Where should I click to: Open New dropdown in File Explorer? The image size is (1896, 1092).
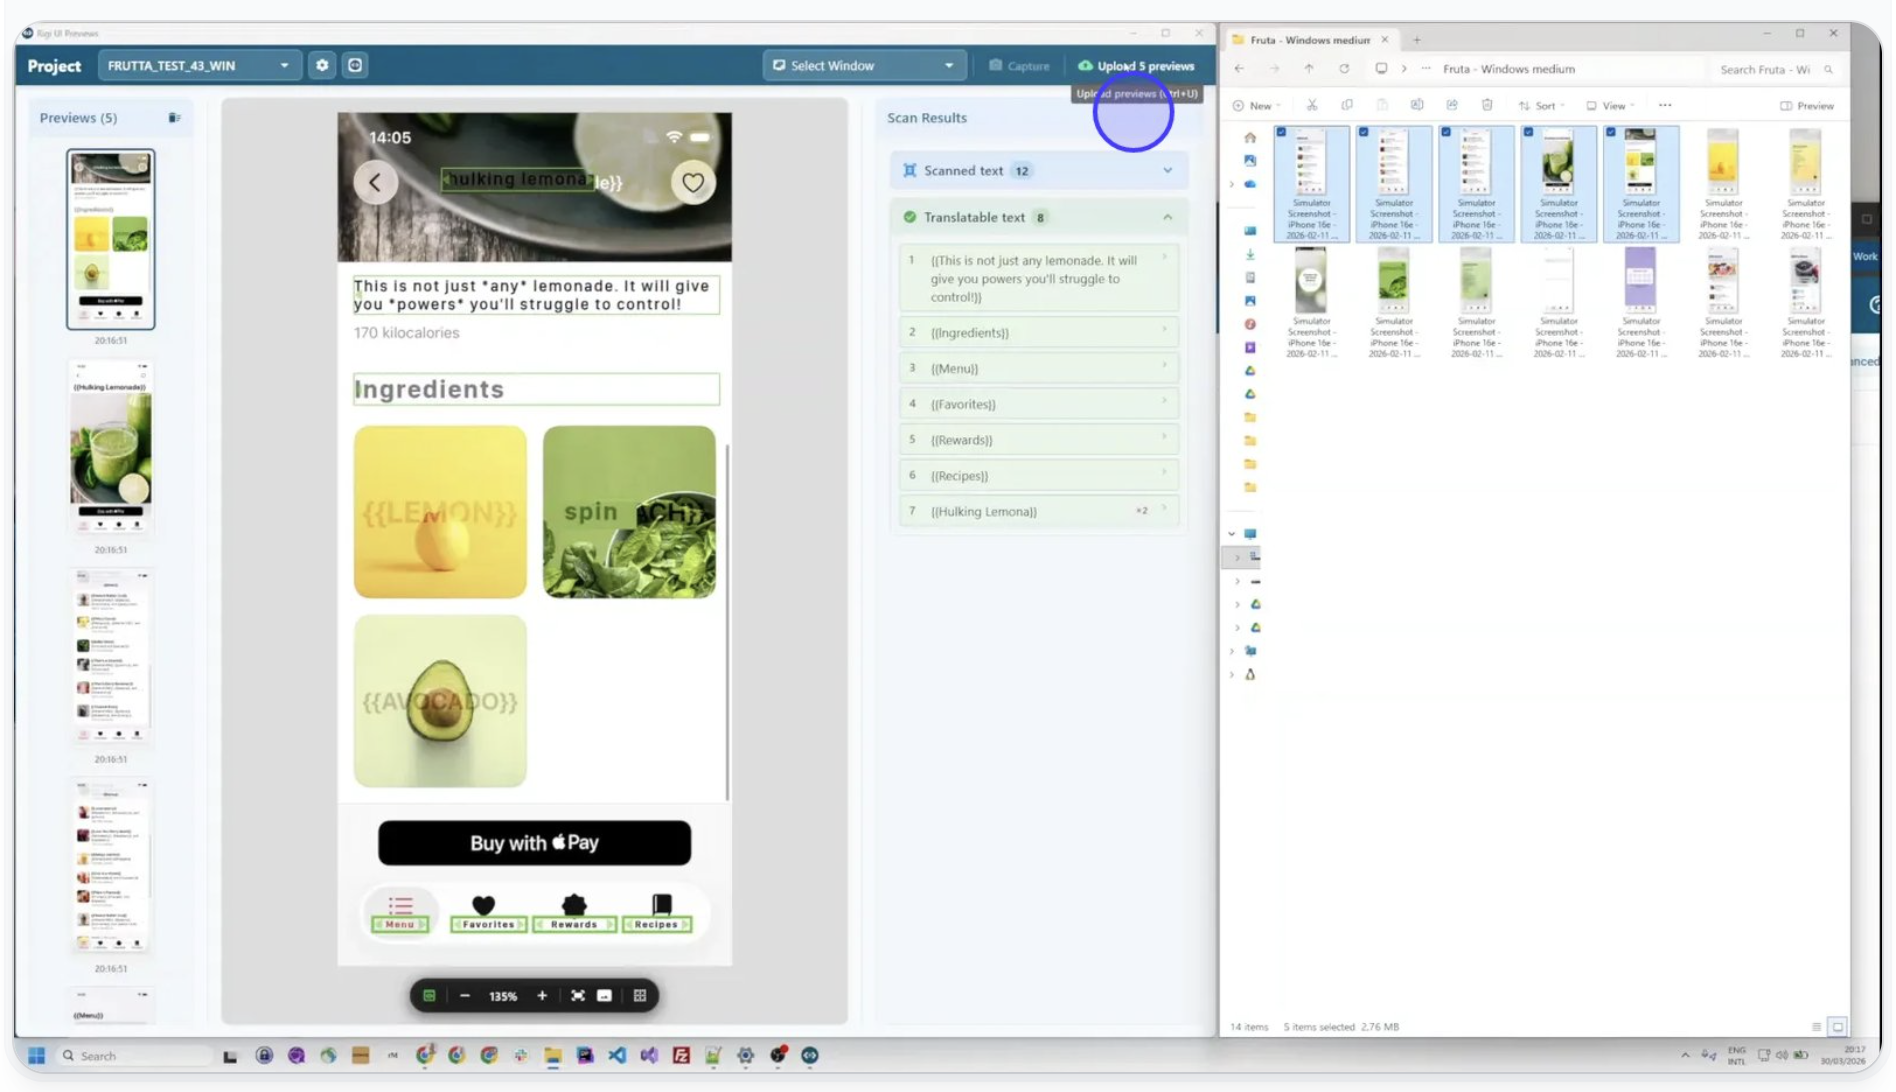point(1257,105)
